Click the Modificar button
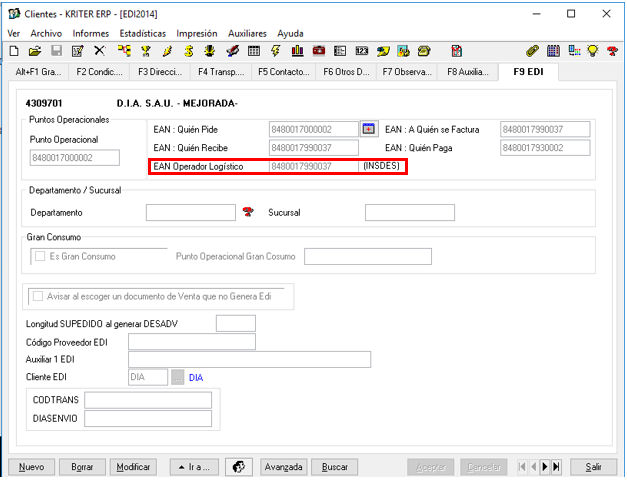 [133, 467]
